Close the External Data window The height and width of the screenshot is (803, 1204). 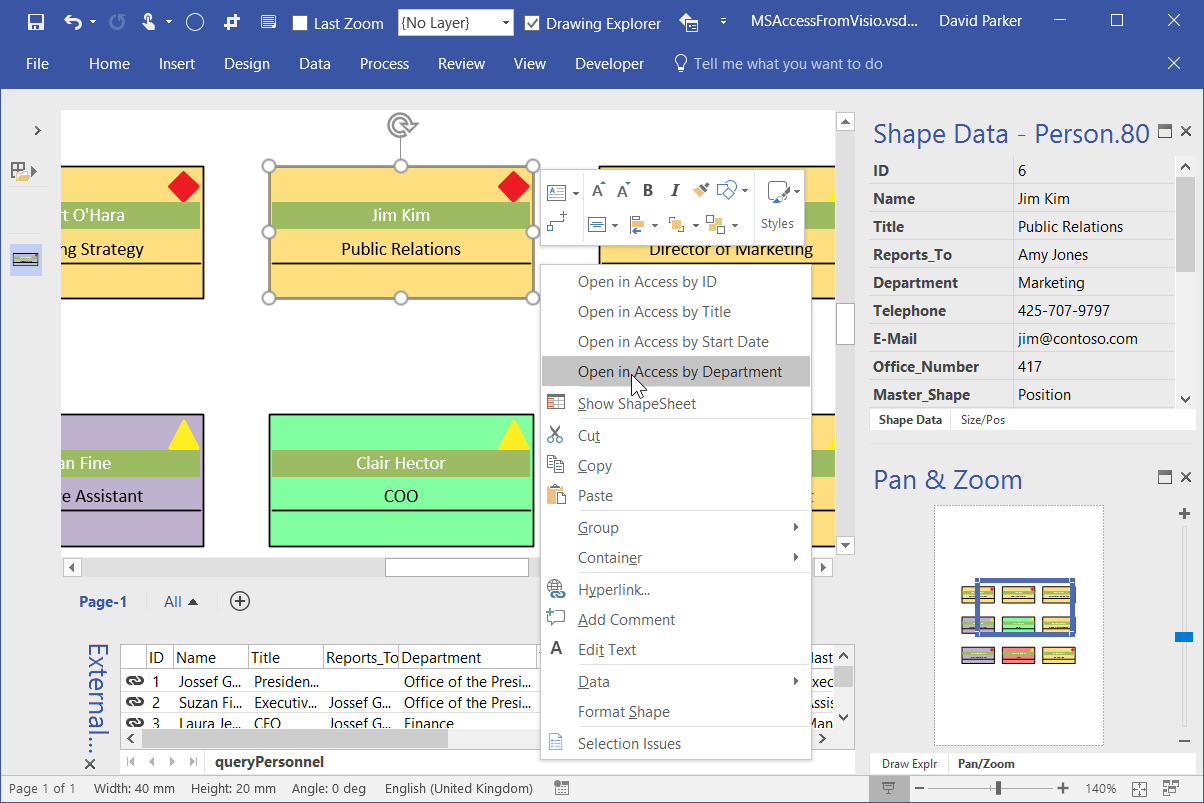(89, 763)
